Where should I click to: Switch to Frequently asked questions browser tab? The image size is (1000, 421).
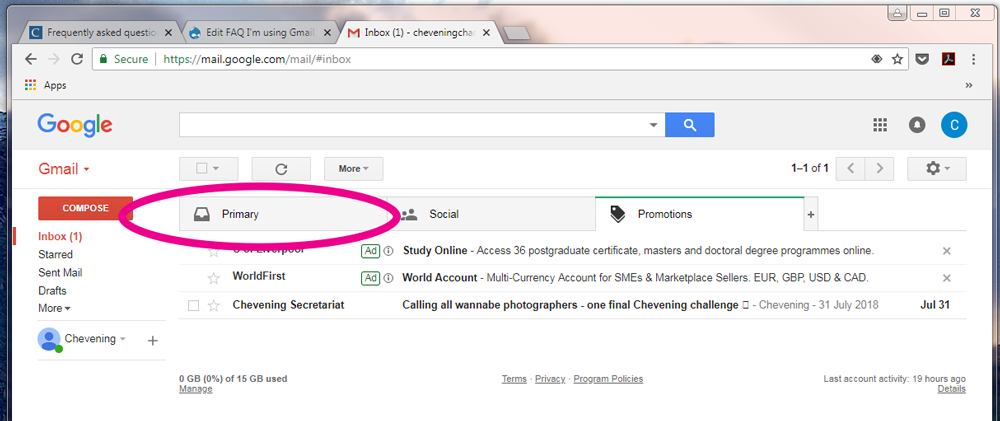(x=101, y=33)
